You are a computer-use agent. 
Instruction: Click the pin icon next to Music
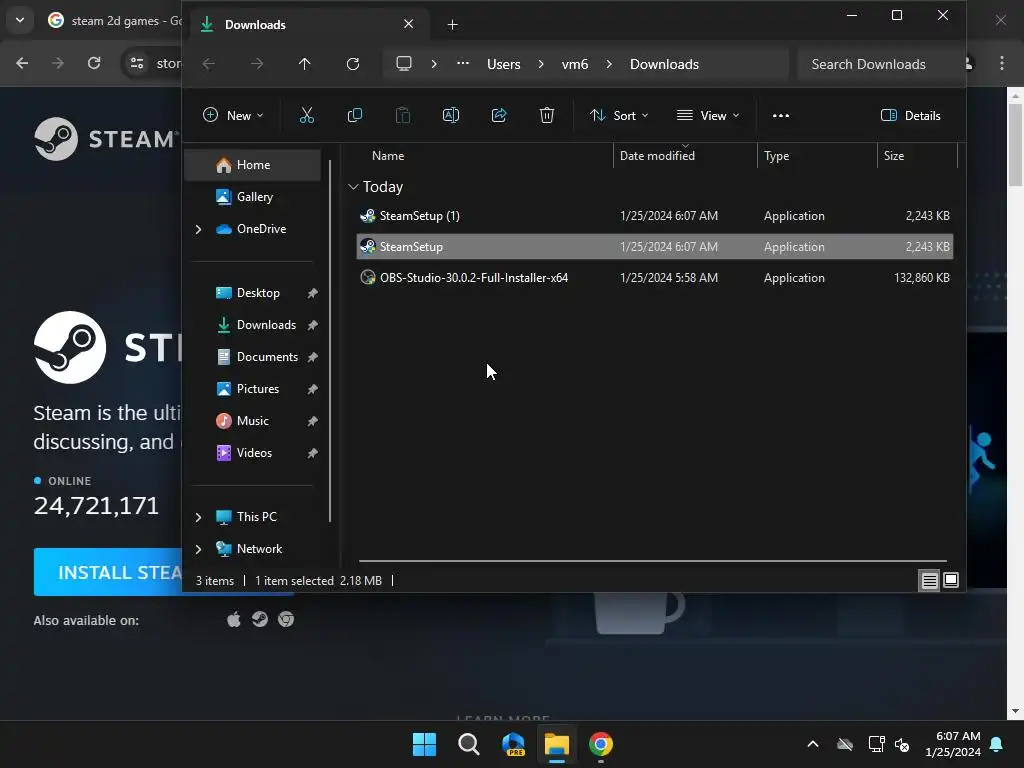[313, 421]
